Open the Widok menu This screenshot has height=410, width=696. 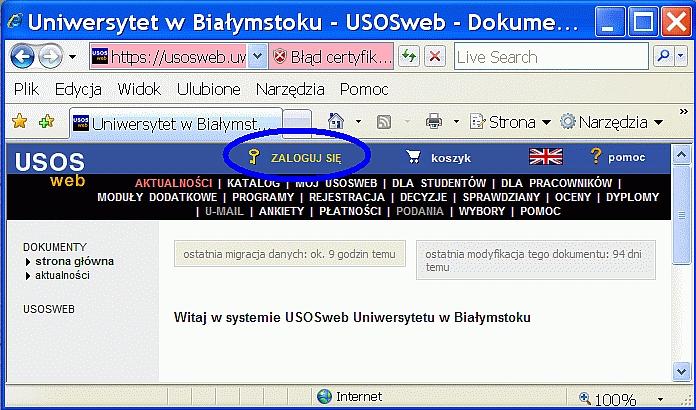click(x=139, y=90)
